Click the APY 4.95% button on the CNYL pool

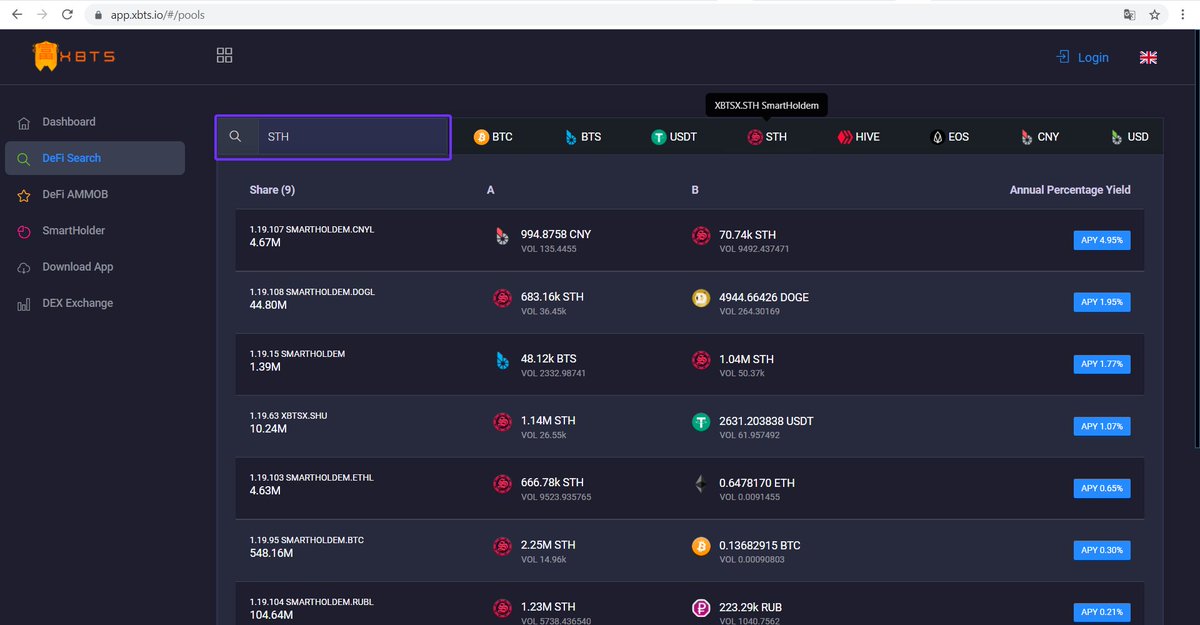click(1101, 240)
